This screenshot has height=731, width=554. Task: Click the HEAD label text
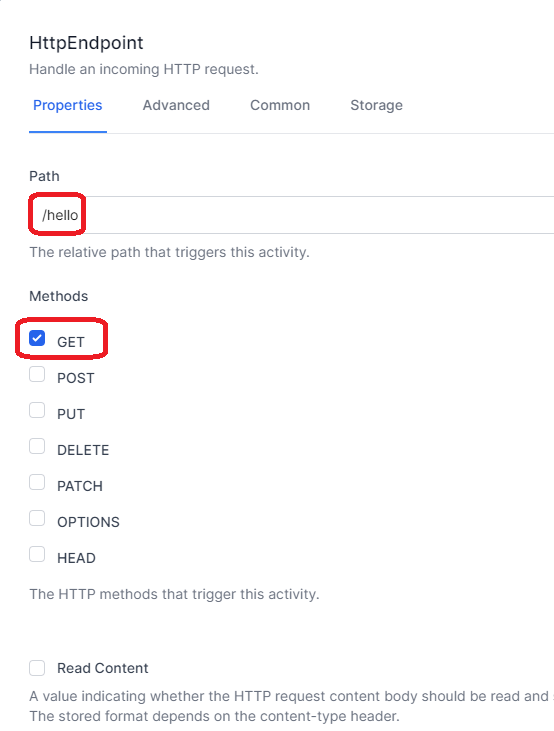coord(76,558)
